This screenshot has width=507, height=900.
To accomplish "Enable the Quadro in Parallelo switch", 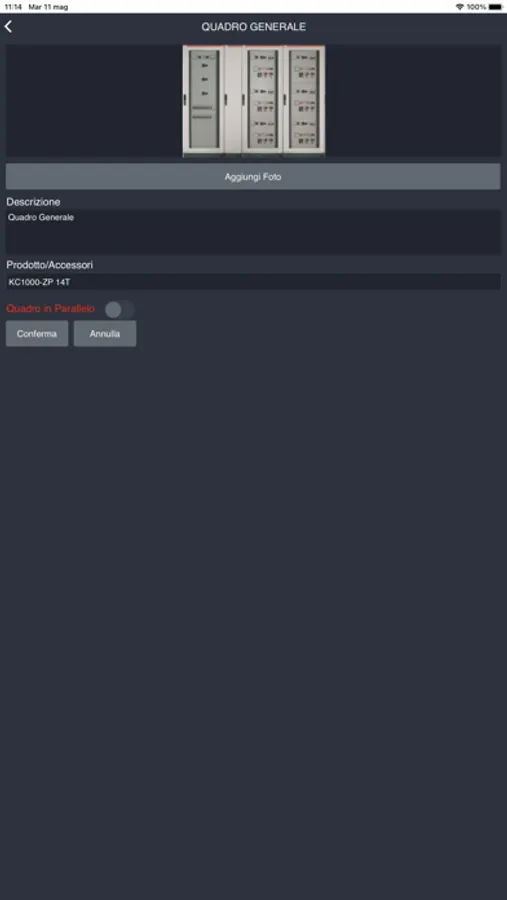I will click(120, 309).
